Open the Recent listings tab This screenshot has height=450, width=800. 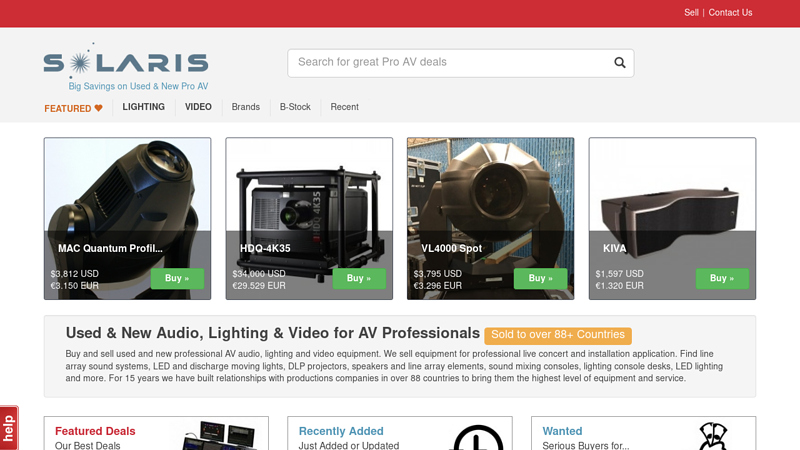pyautogui.click(x=344, y=107)
